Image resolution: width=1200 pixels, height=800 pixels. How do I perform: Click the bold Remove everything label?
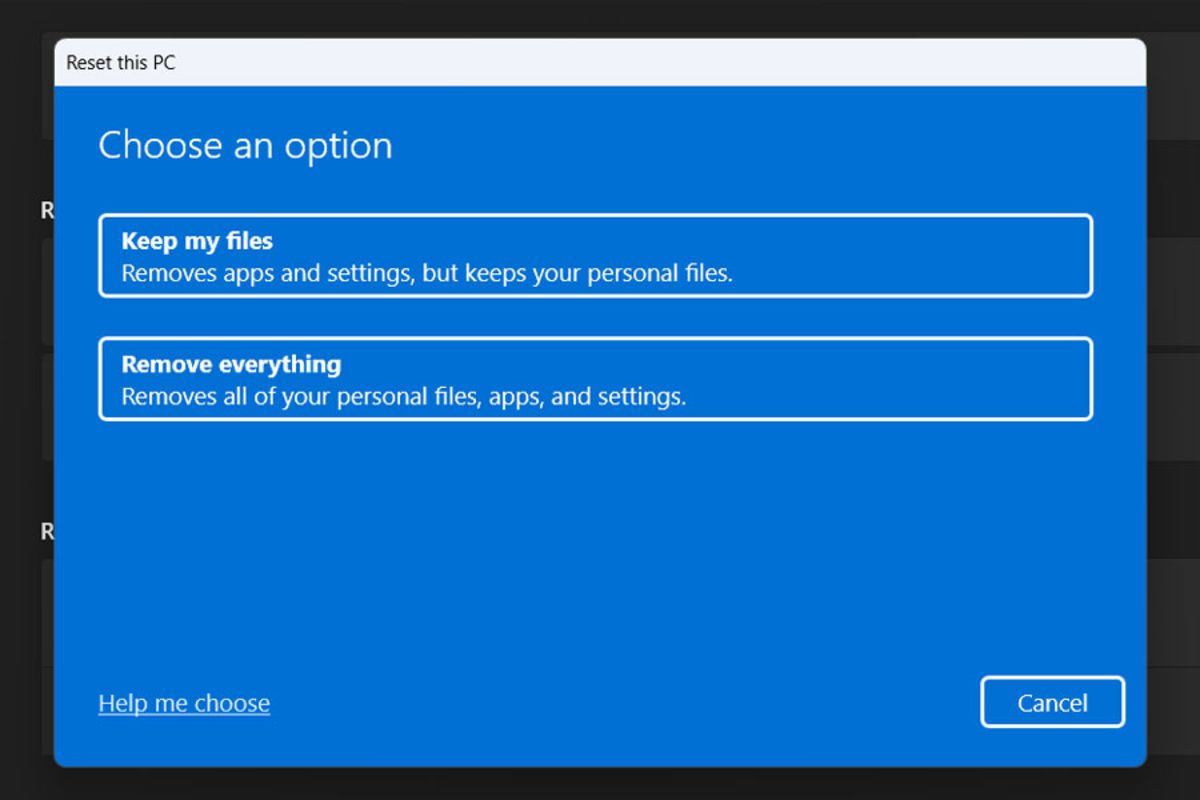pyautogui.click(x=231, y=364)
